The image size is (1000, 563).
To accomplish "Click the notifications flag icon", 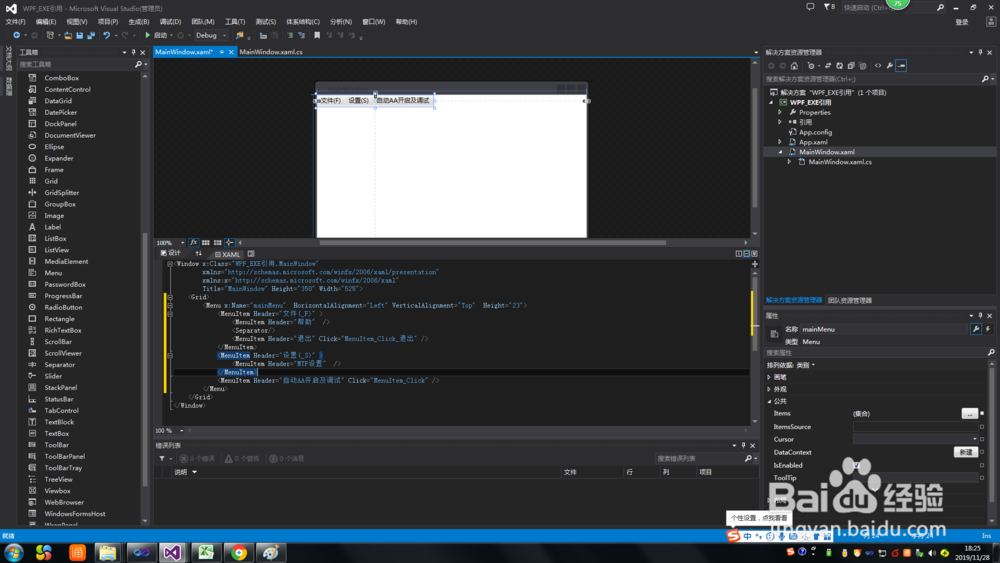I will click(829, 7).
